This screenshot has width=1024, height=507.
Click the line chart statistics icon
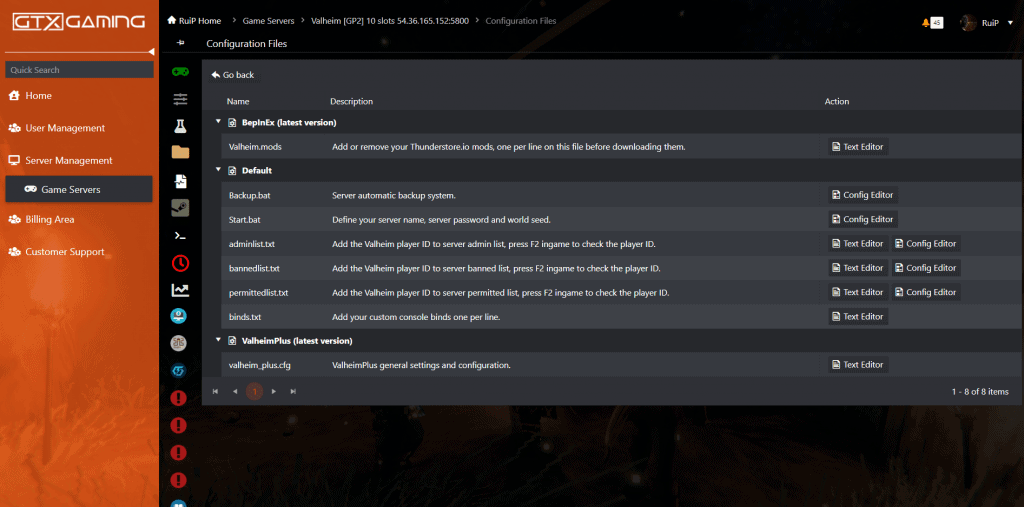pos(180,290)
